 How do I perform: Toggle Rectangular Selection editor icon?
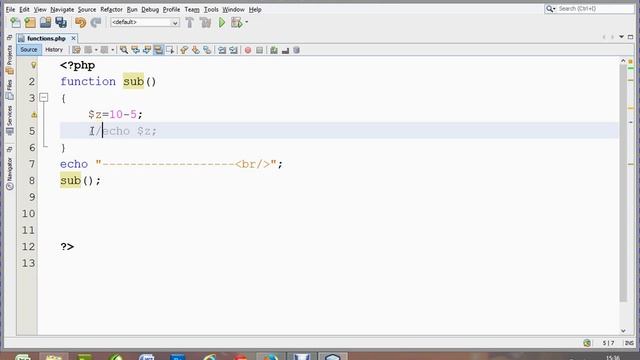170,50
